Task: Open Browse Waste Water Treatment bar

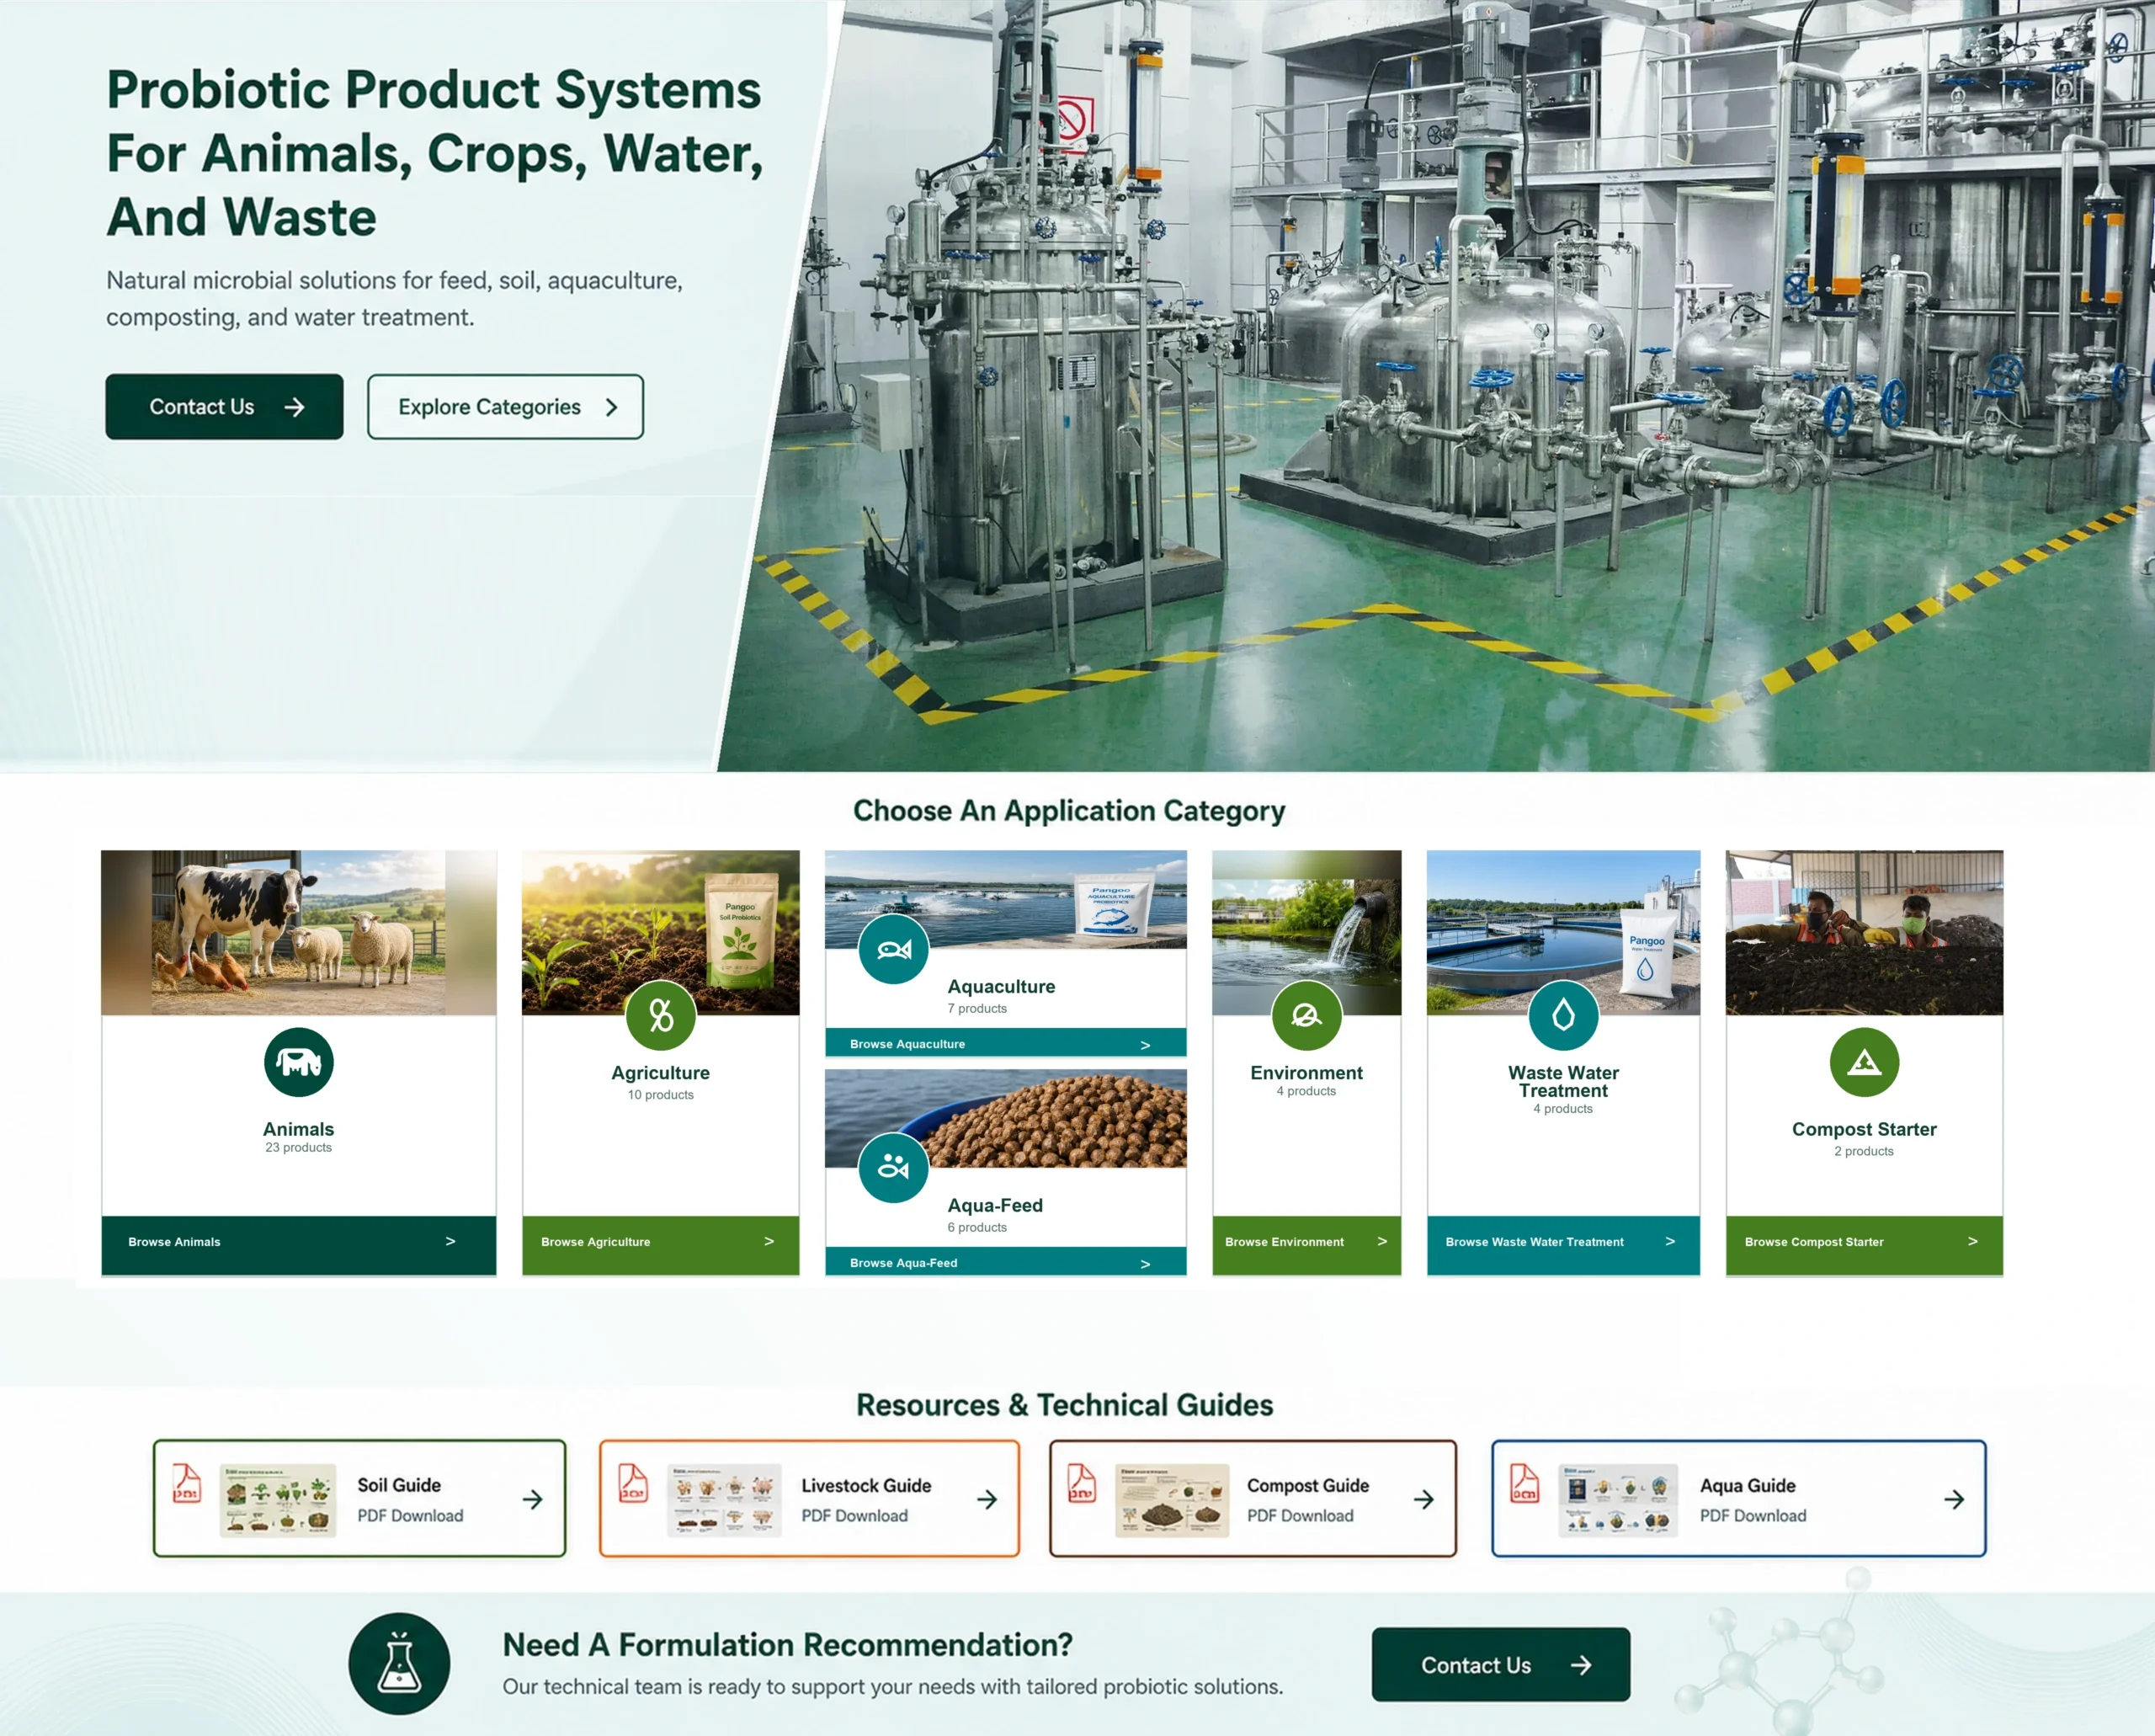Action: [x=1563, y=1245]
